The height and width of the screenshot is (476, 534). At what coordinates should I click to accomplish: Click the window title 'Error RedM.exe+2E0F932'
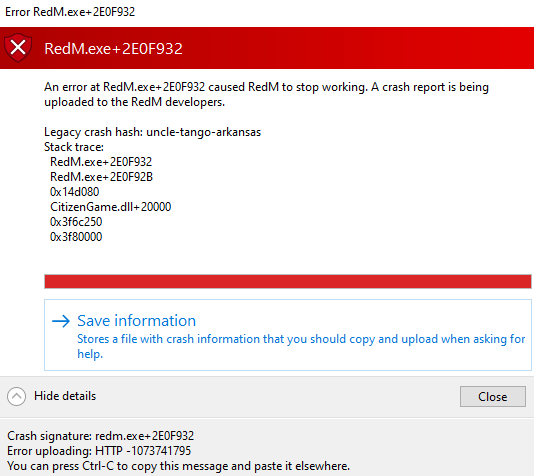(x=70, y=12)
